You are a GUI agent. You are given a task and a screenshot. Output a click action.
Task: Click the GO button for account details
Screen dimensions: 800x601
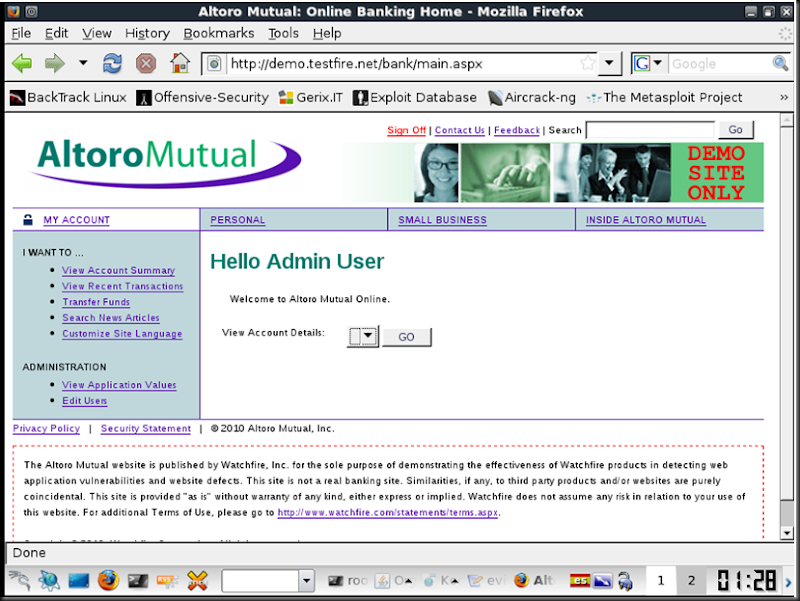(x=407, y=337)
